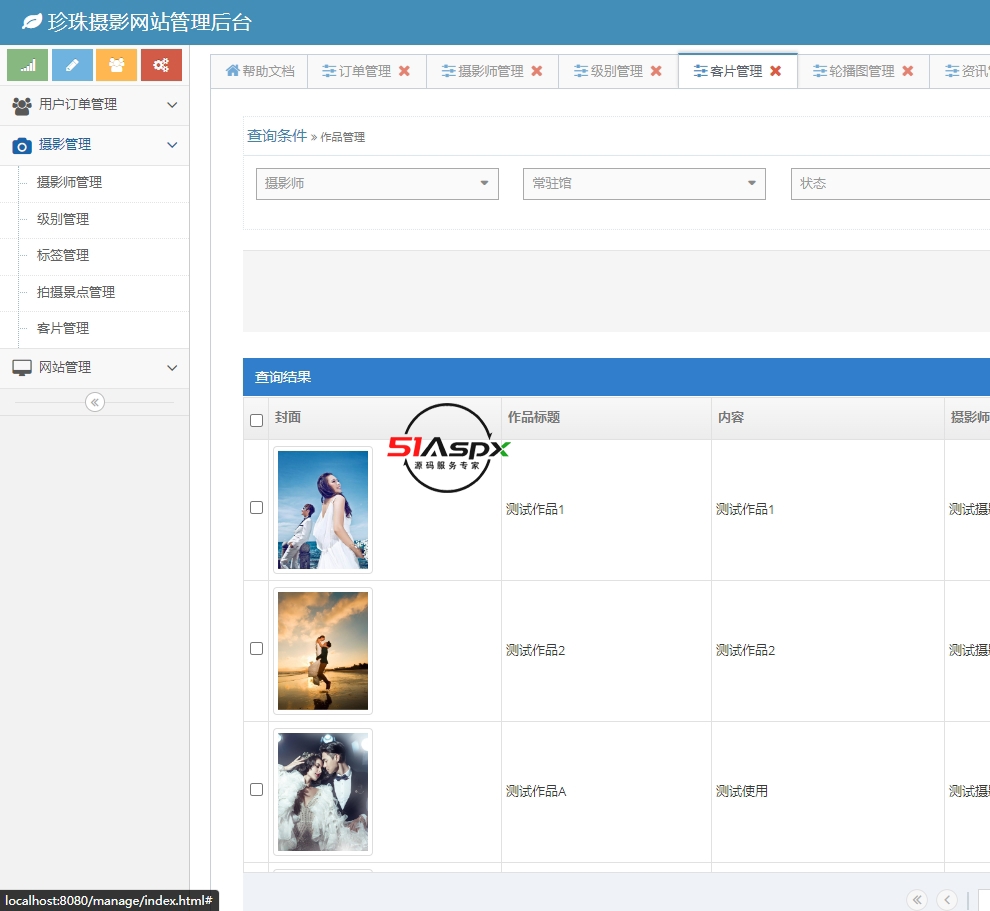990x911 pixels.
Task: Switch to the 帮助文档 tab
Action: click(x=259, y=71)
